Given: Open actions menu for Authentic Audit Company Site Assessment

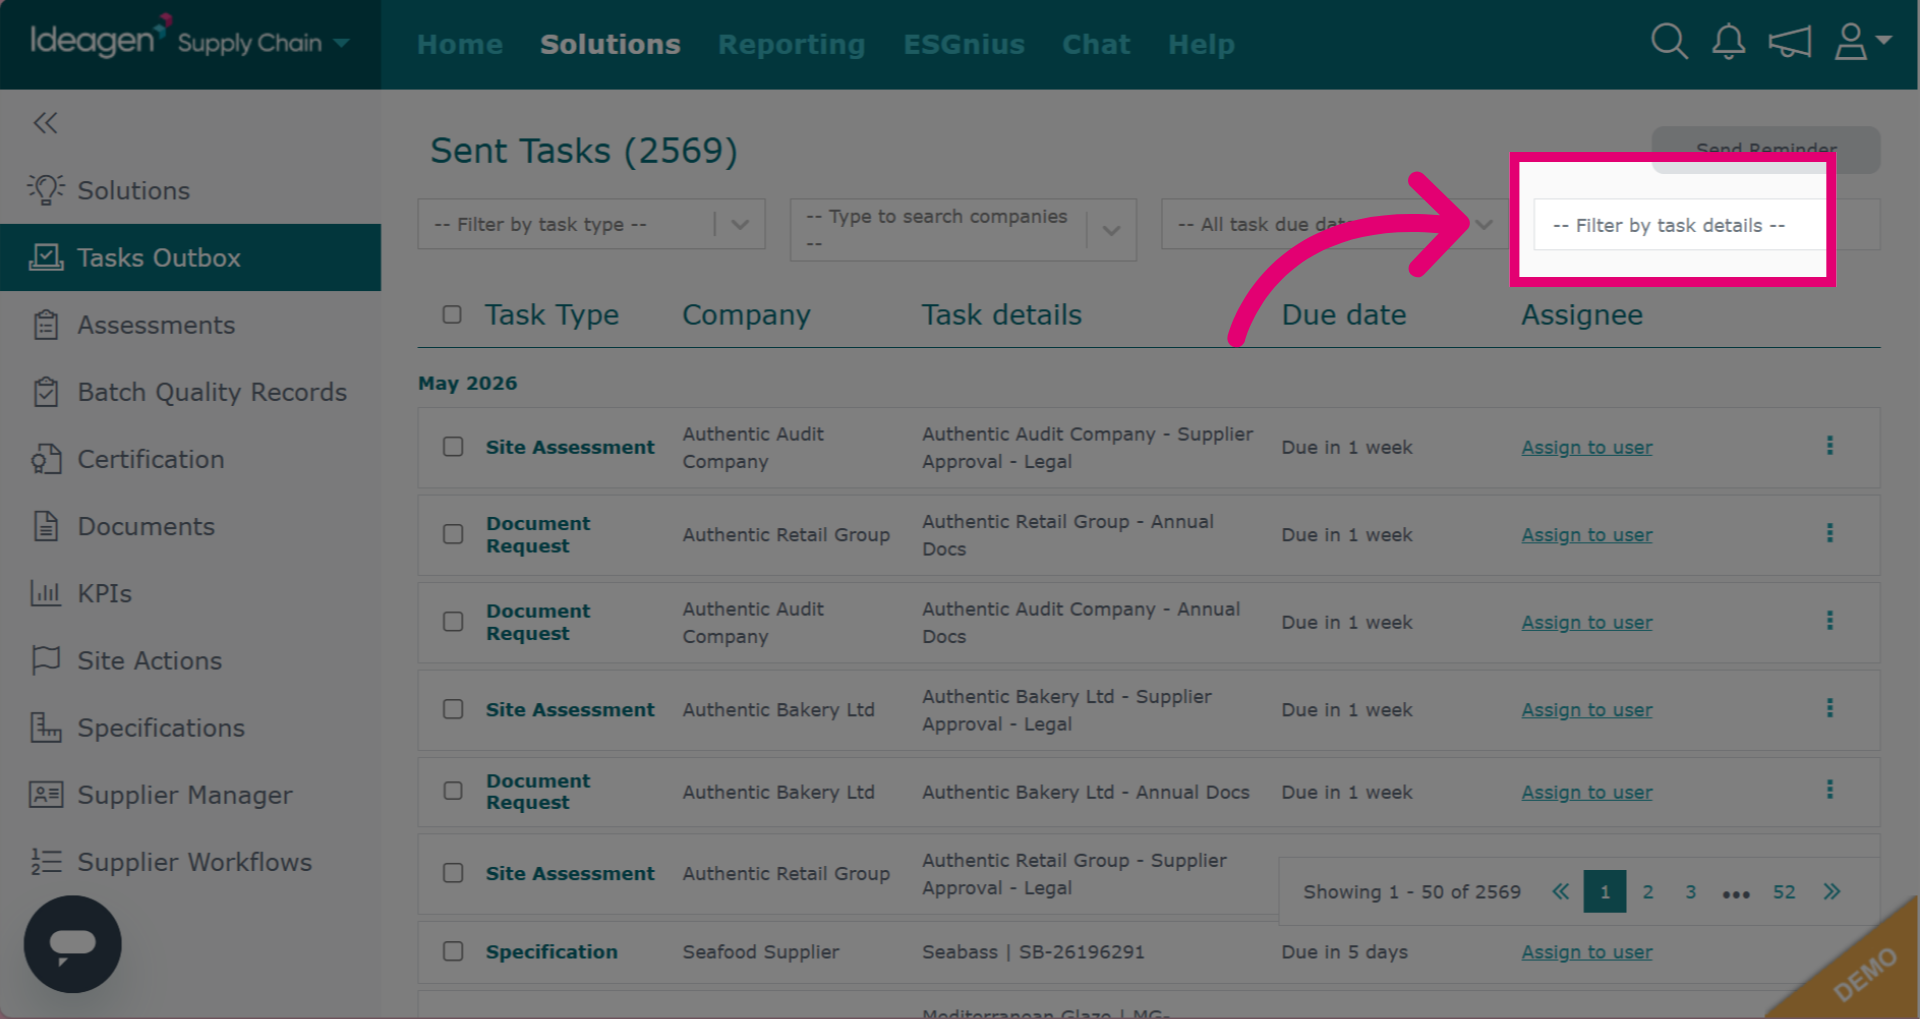Looking at the screenshot, I should (x=1830, y=445).
